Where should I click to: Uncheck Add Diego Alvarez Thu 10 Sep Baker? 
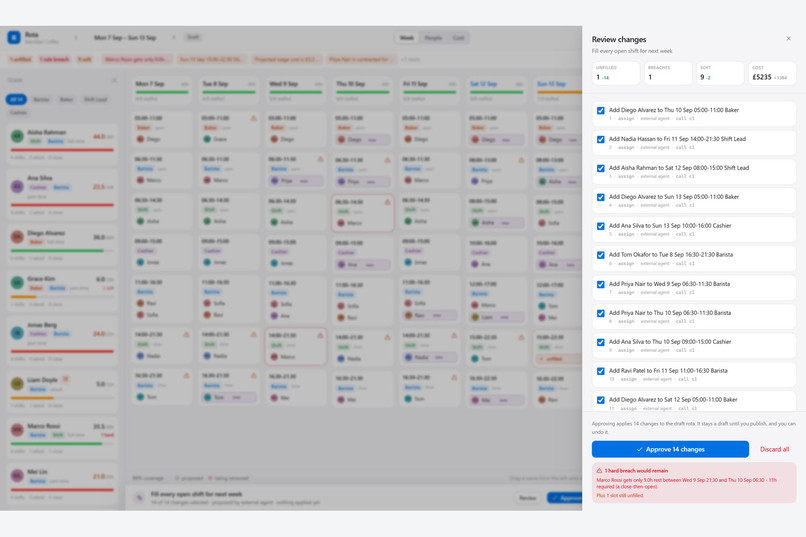click(600, 110)
